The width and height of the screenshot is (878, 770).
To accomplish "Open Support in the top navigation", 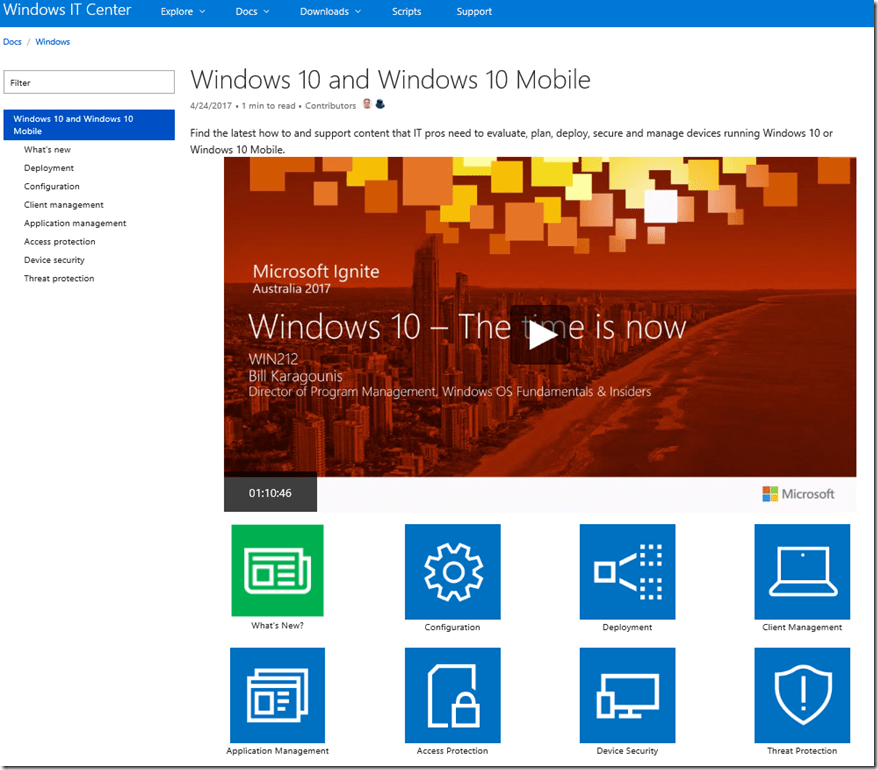I will pos(474,12).
